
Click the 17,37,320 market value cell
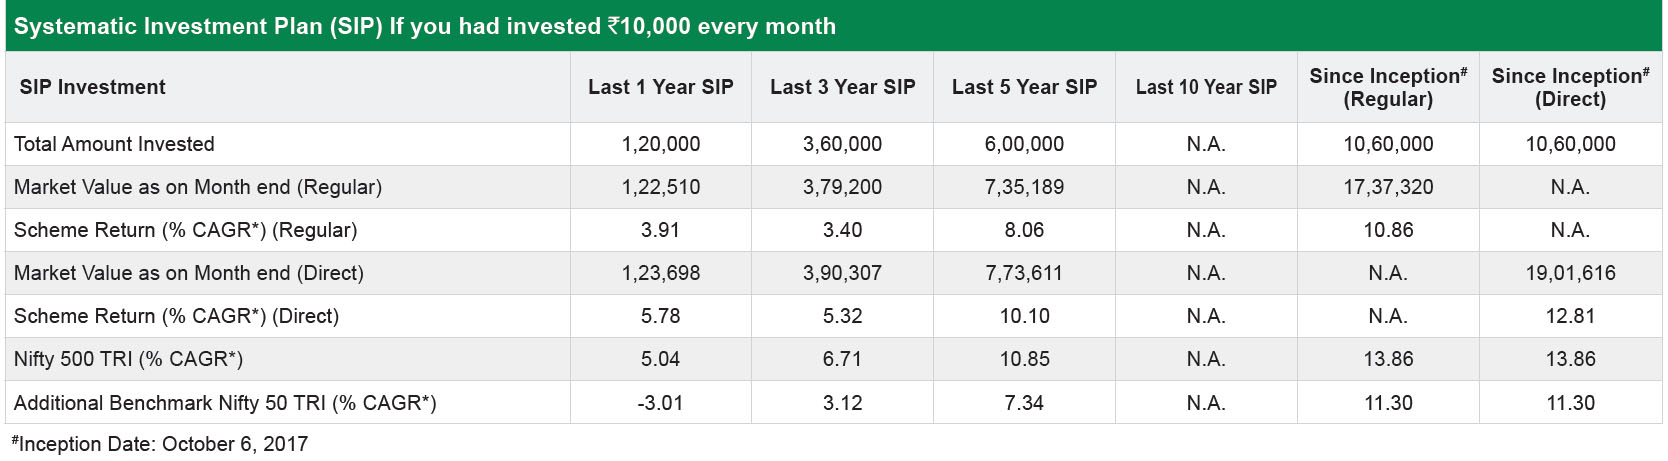[x=1388, y=187]
